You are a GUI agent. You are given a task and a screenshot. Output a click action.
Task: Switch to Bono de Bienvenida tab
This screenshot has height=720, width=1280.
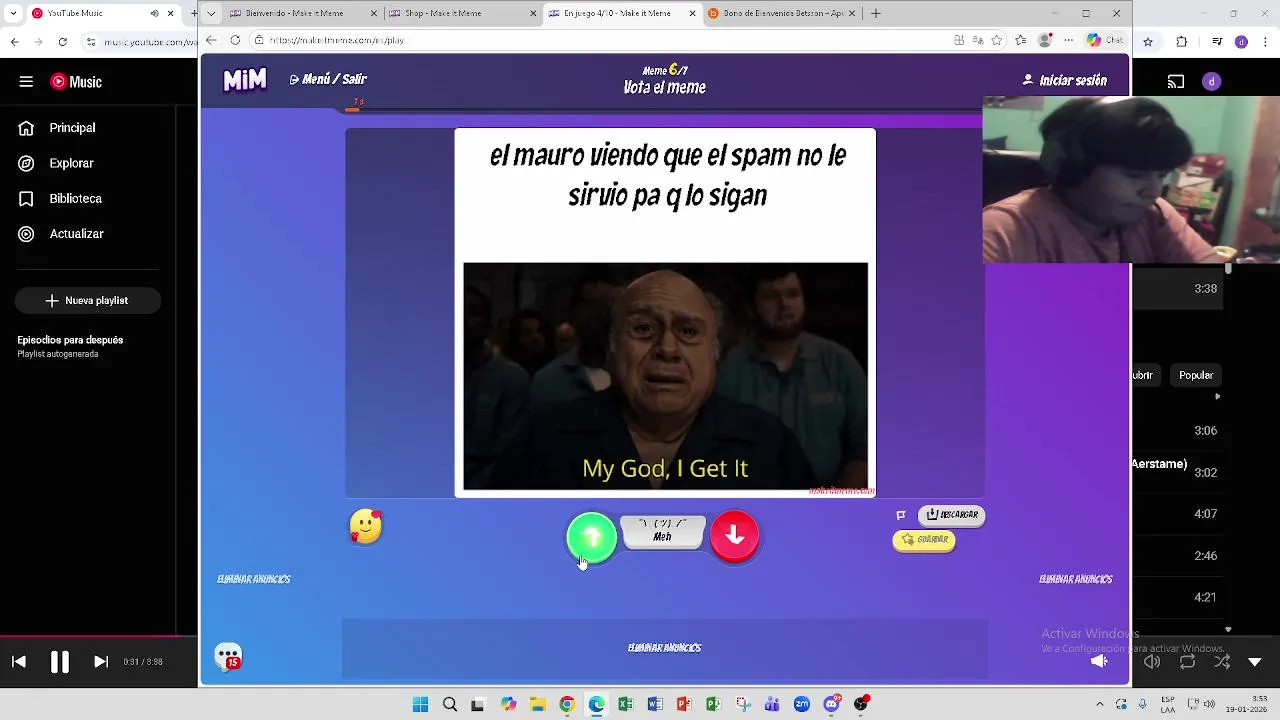pos(782,13)
